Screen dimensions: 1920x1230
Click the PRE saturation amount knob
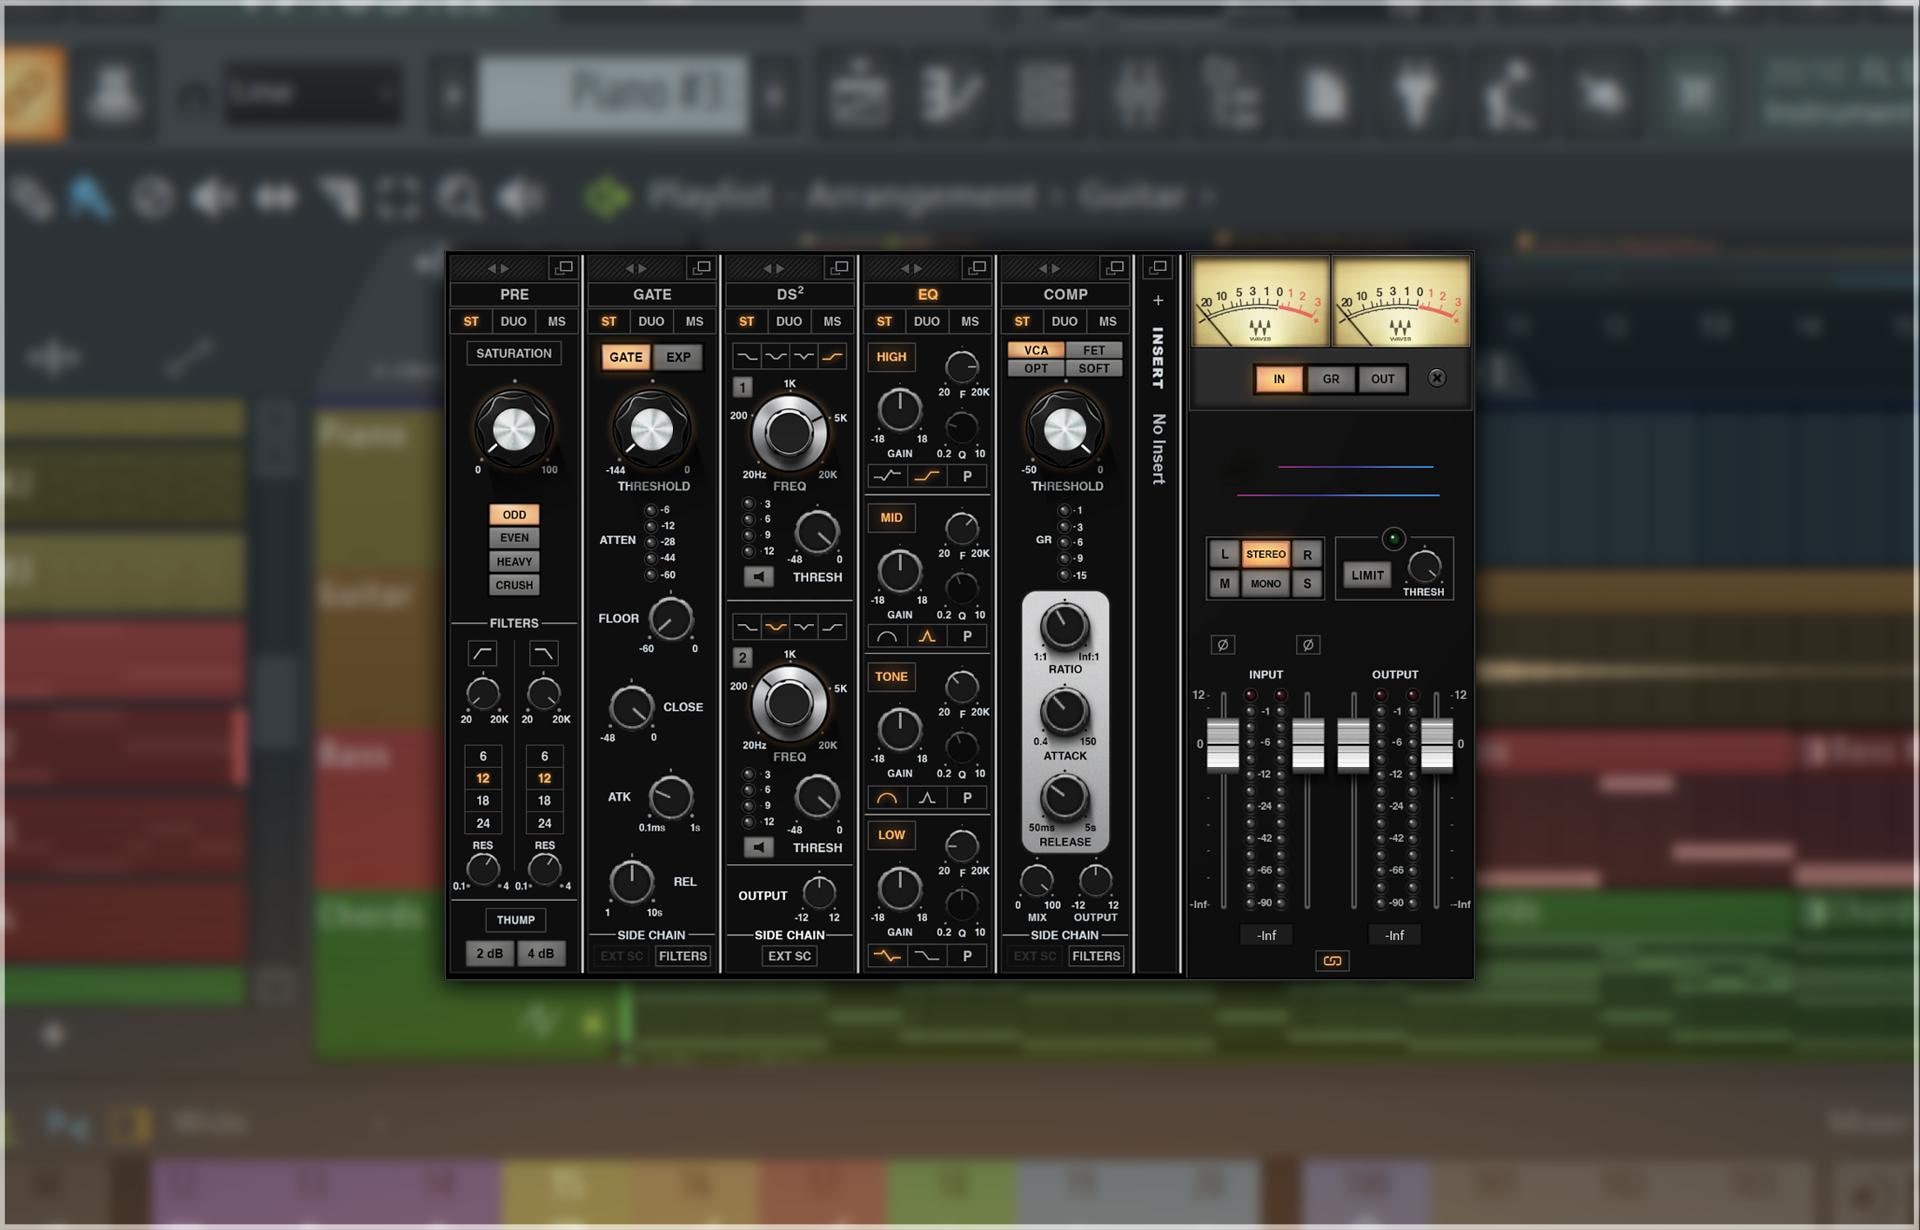tap(514, 429)
